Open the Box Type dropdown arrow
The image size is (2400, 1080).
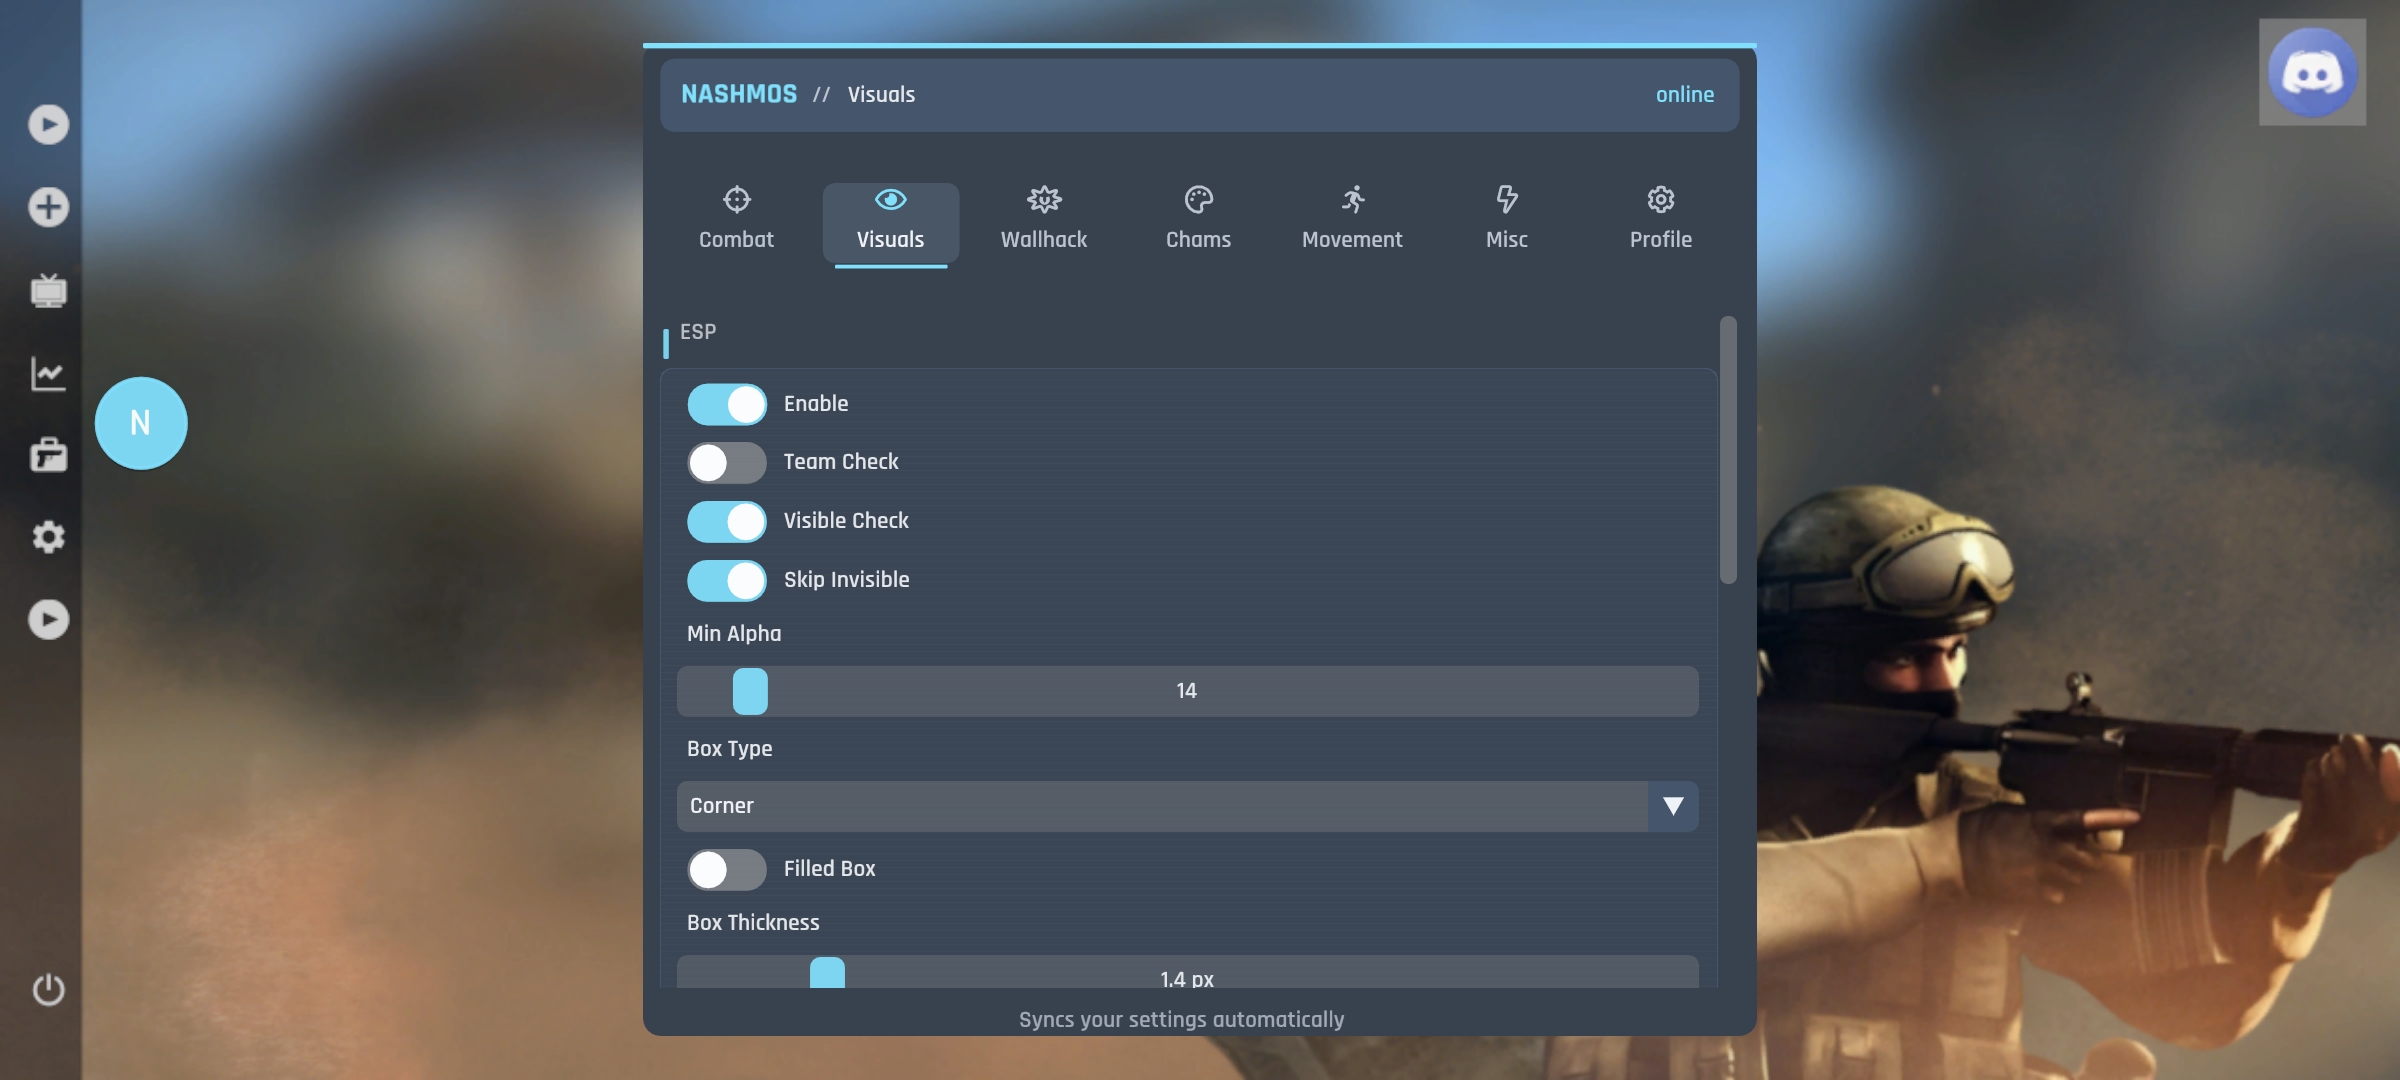(1673, 806)
